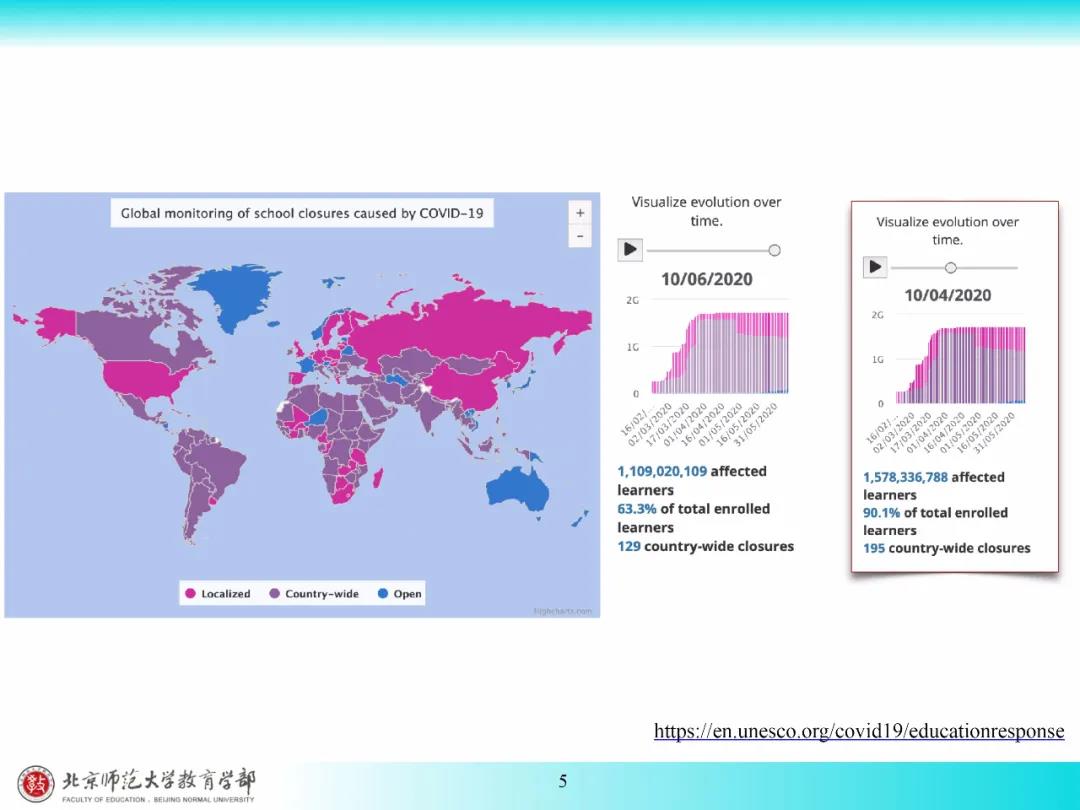The width and height of the screenshot is (1080, 810).
Task: Select Greenland on the world map
Action: click(236, 294)
